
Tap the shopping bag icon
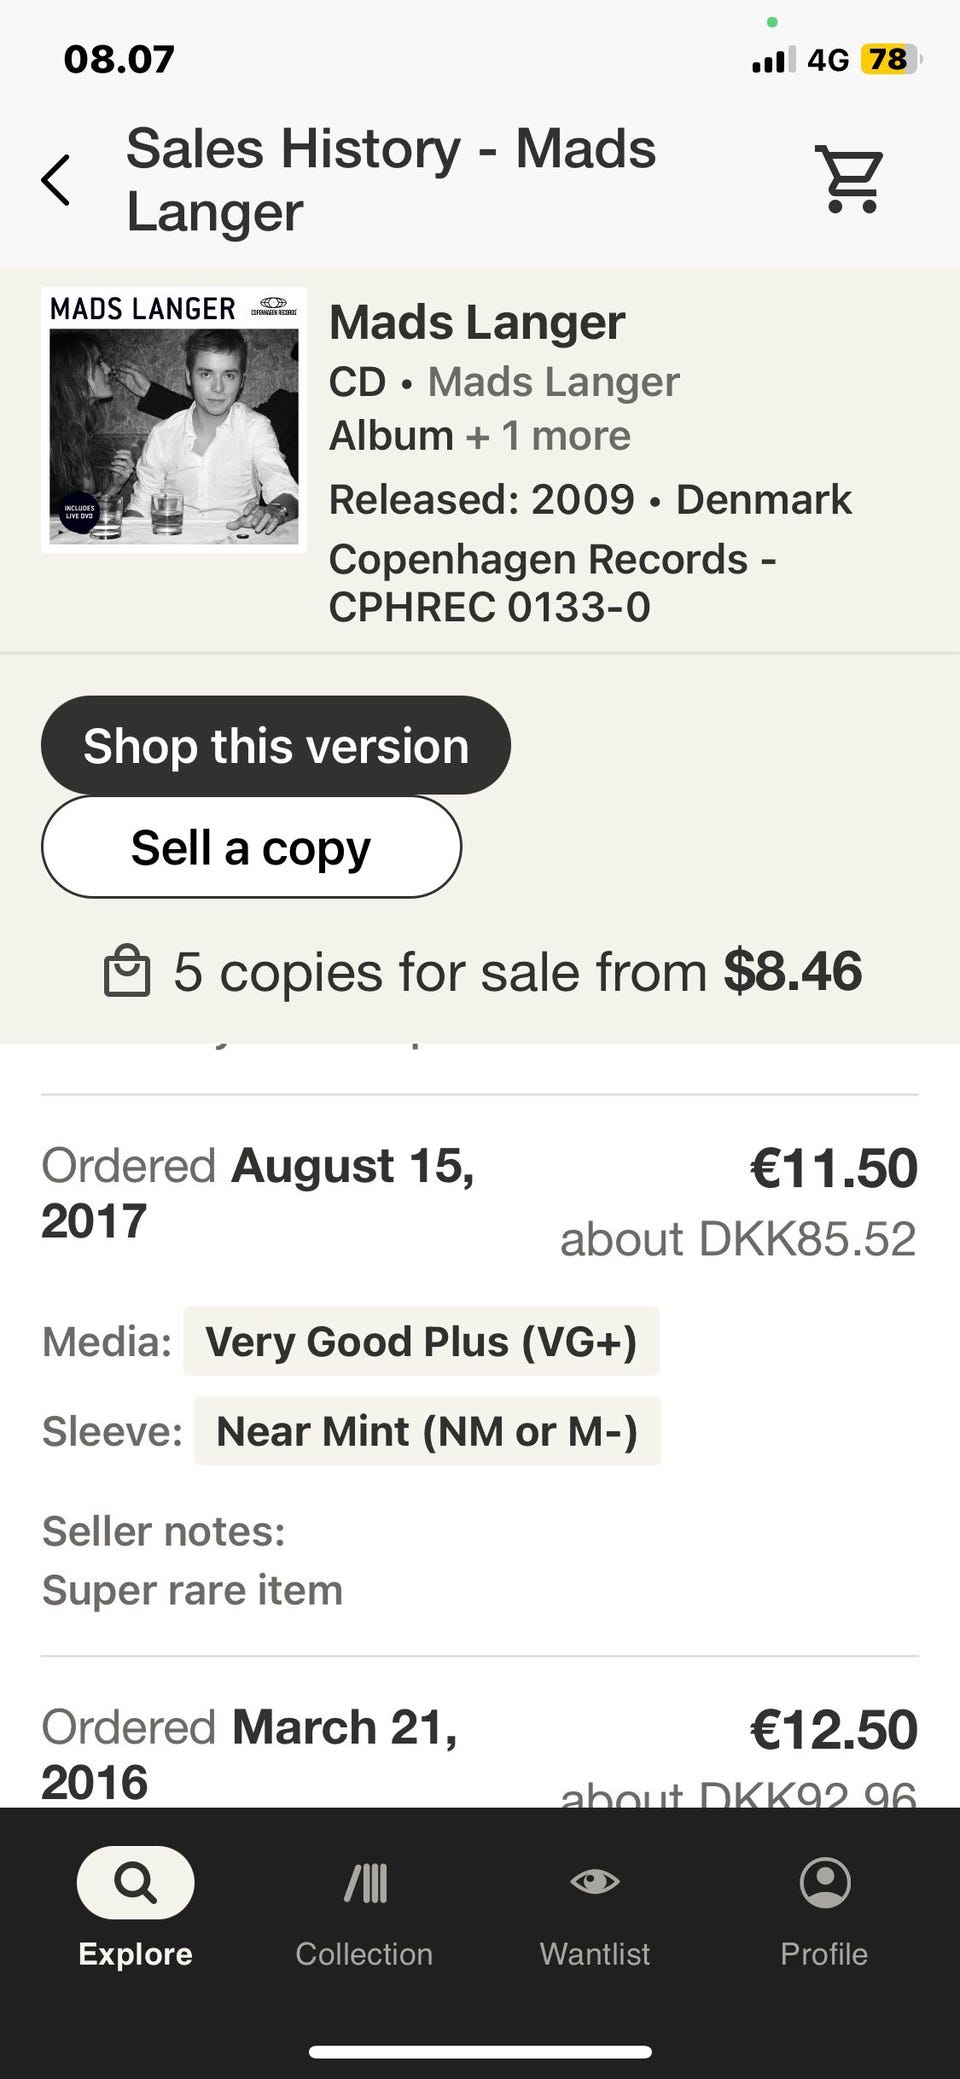(x=127, y=973)
